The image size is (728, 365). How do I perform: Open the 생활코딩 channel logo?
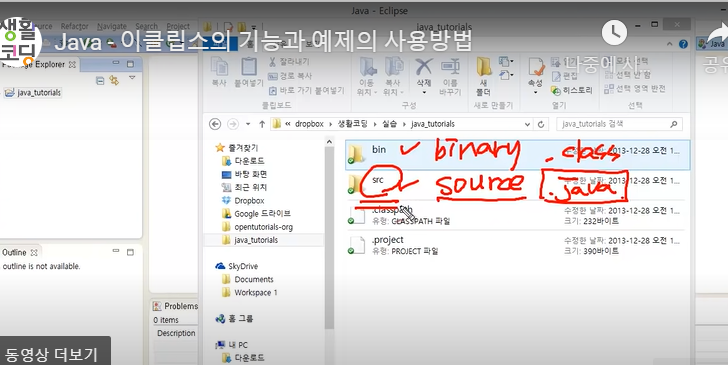tap(19, 41)
